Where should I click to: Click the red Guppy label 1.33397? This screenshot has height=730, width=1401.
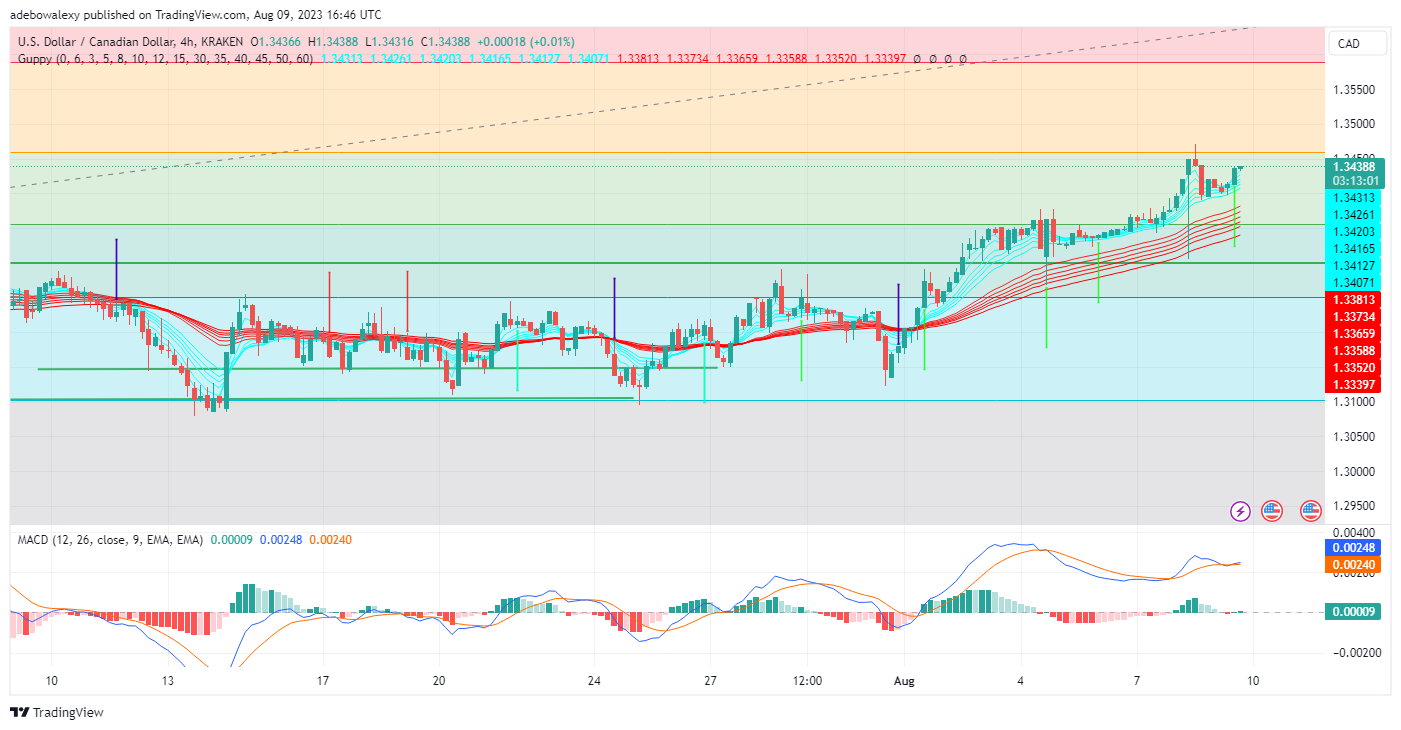point(1352,385)
